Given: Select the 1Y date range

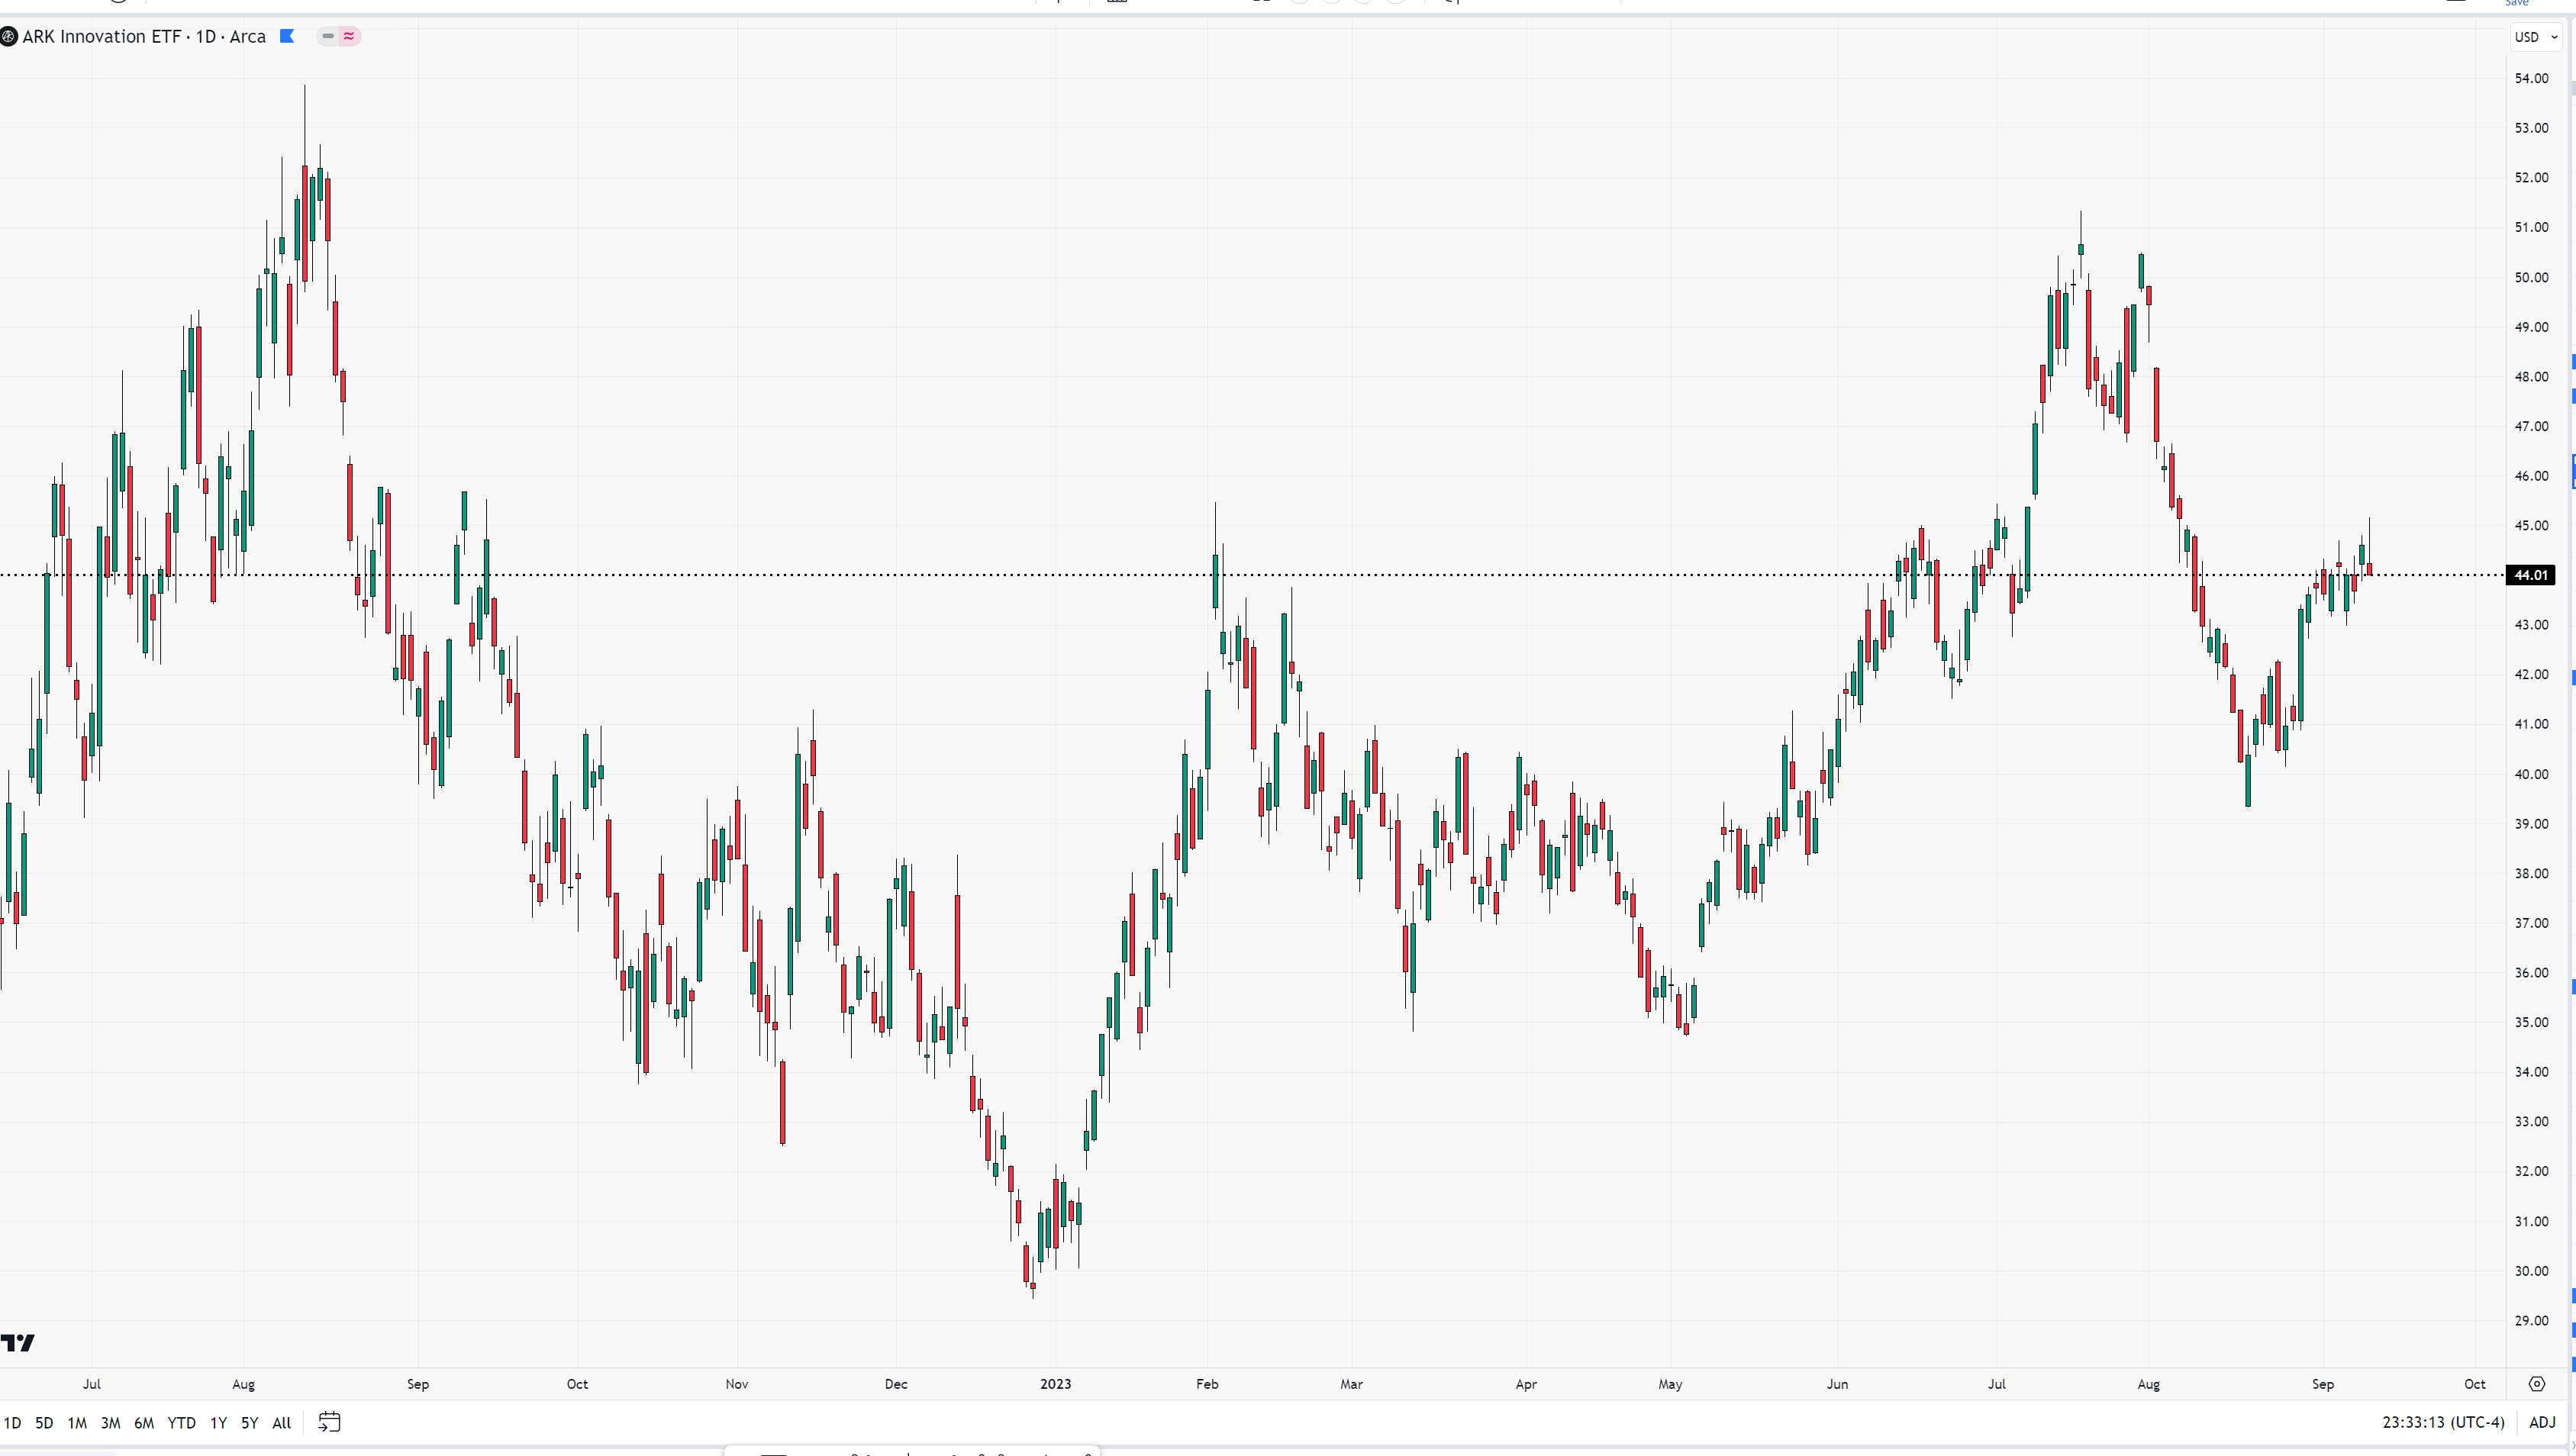Looking at the screenshot, I should click(218, 1422).
